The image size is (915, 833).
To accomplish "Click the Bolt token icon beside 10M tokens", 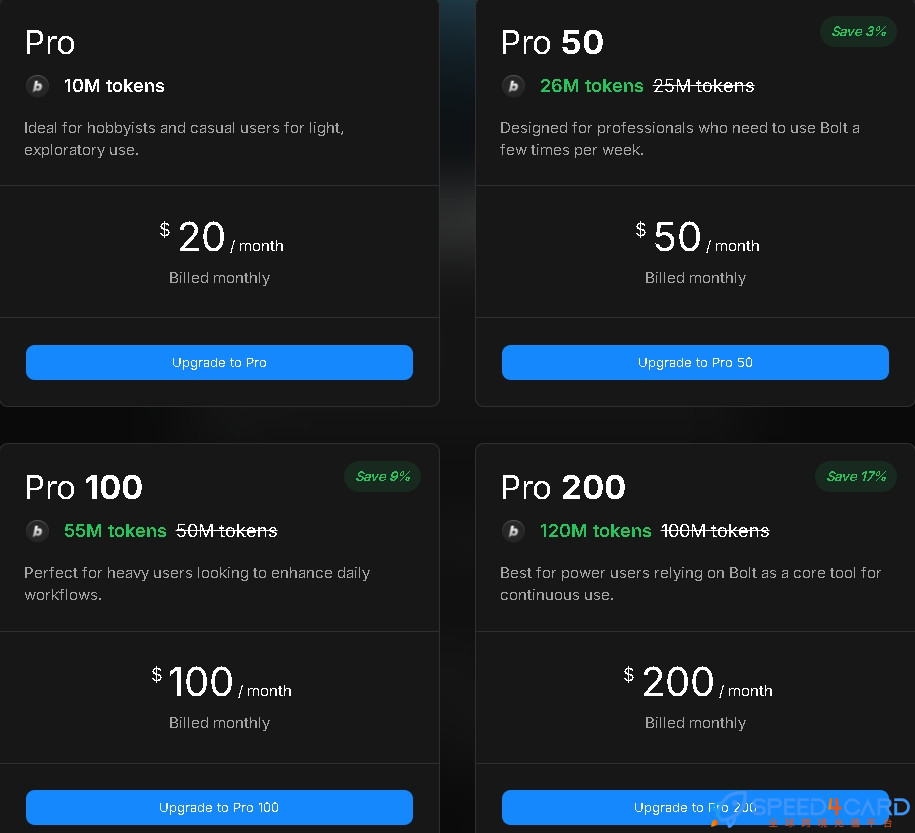I will 37,86.
